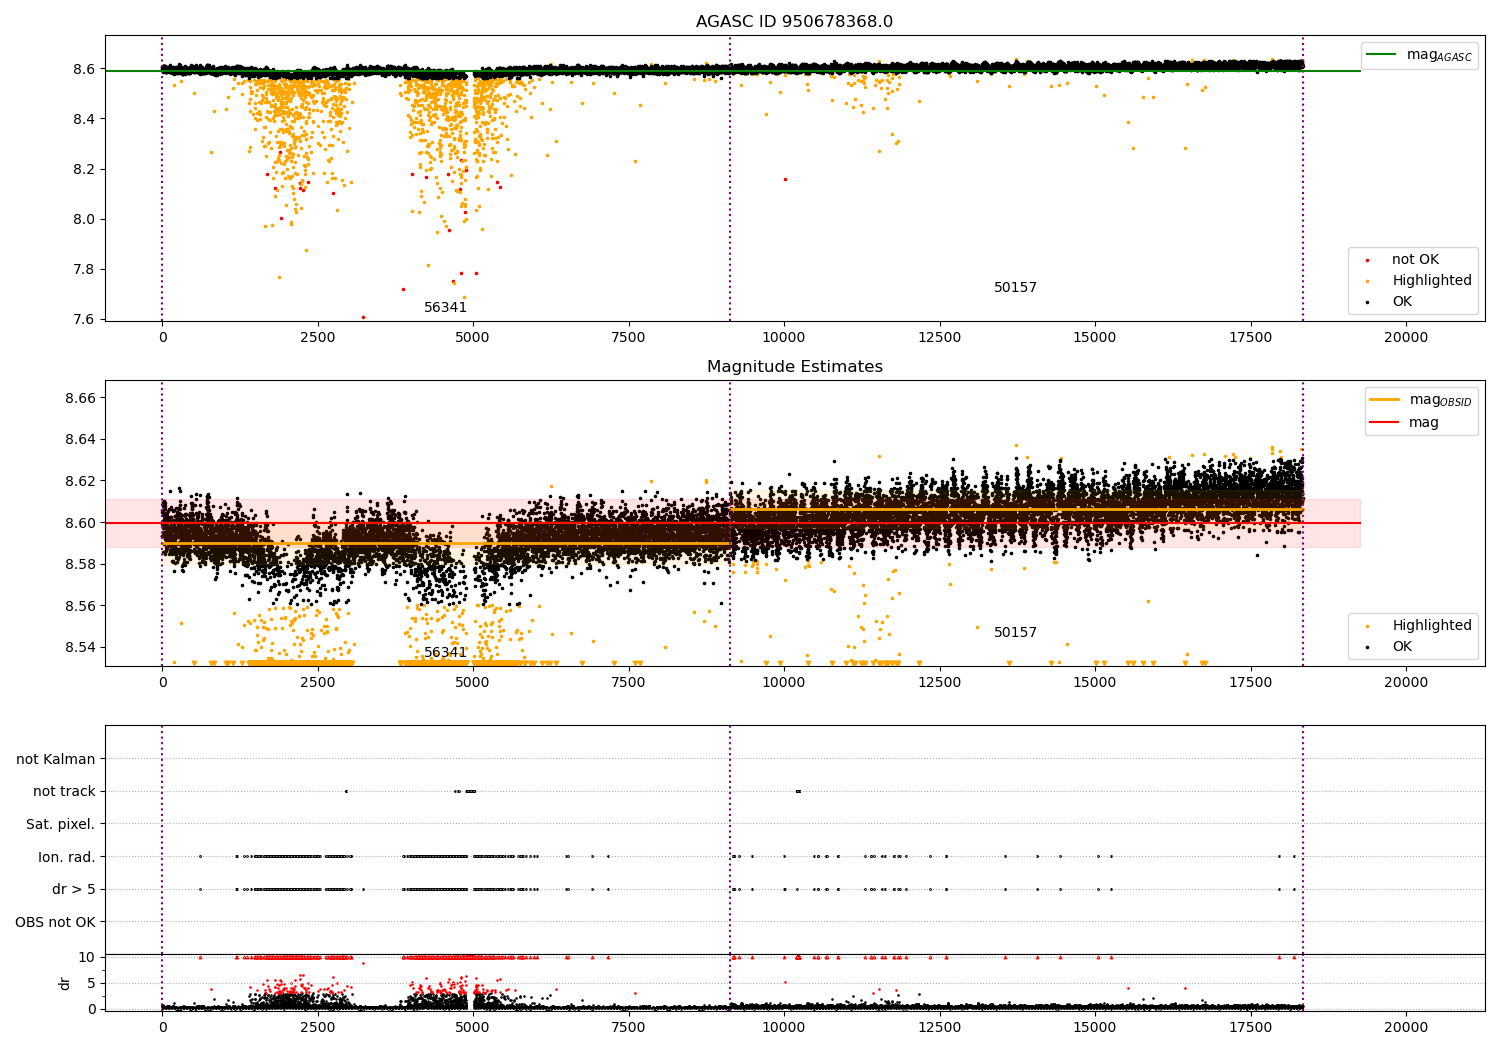Click the green line sample beside 'mag AGASC'
This screenshot has height=1050, width=1500.
1381,55
